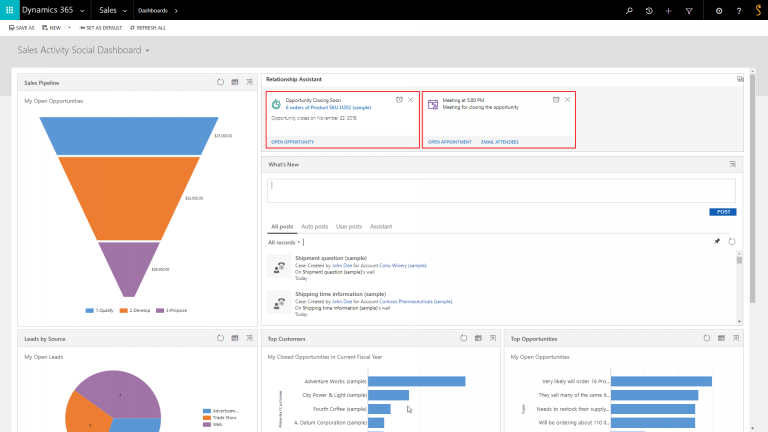Click the Shipment question (sample) post title
The image size is (768, 432).
pyautogui.click(x=331, y=258)
